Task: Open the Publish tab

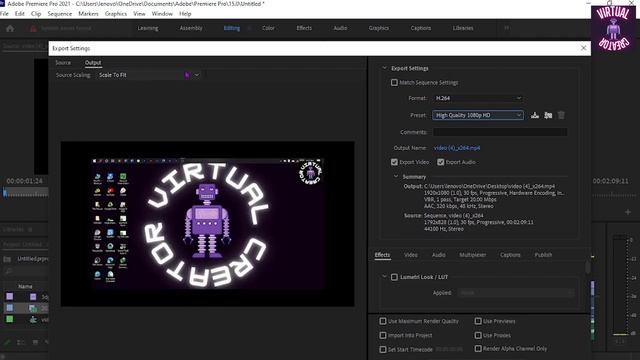Action: click(x=543, y=255)
